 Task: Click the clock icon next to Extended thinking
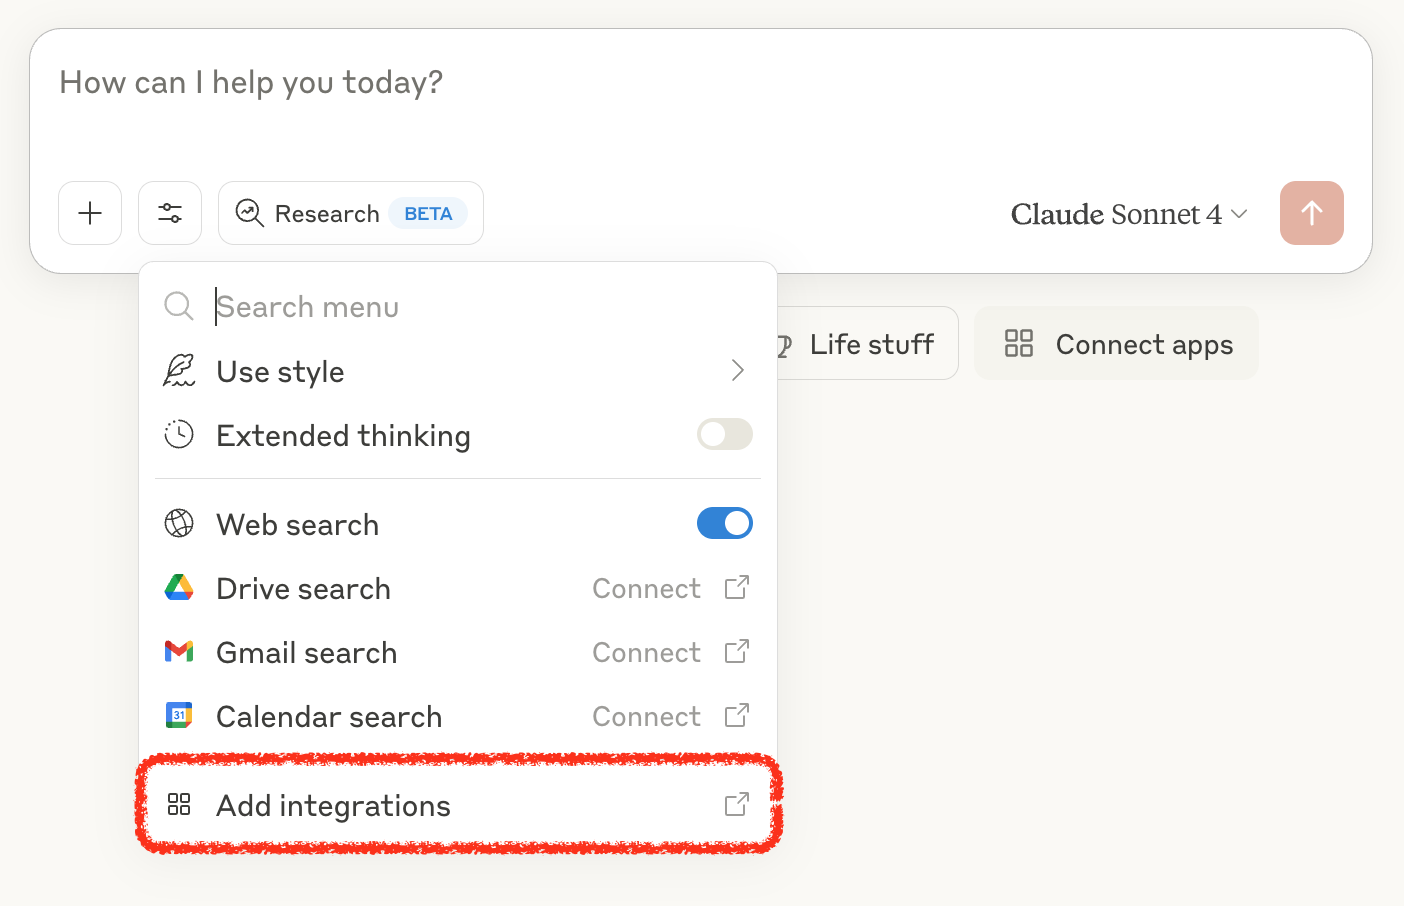coord(179,434)
